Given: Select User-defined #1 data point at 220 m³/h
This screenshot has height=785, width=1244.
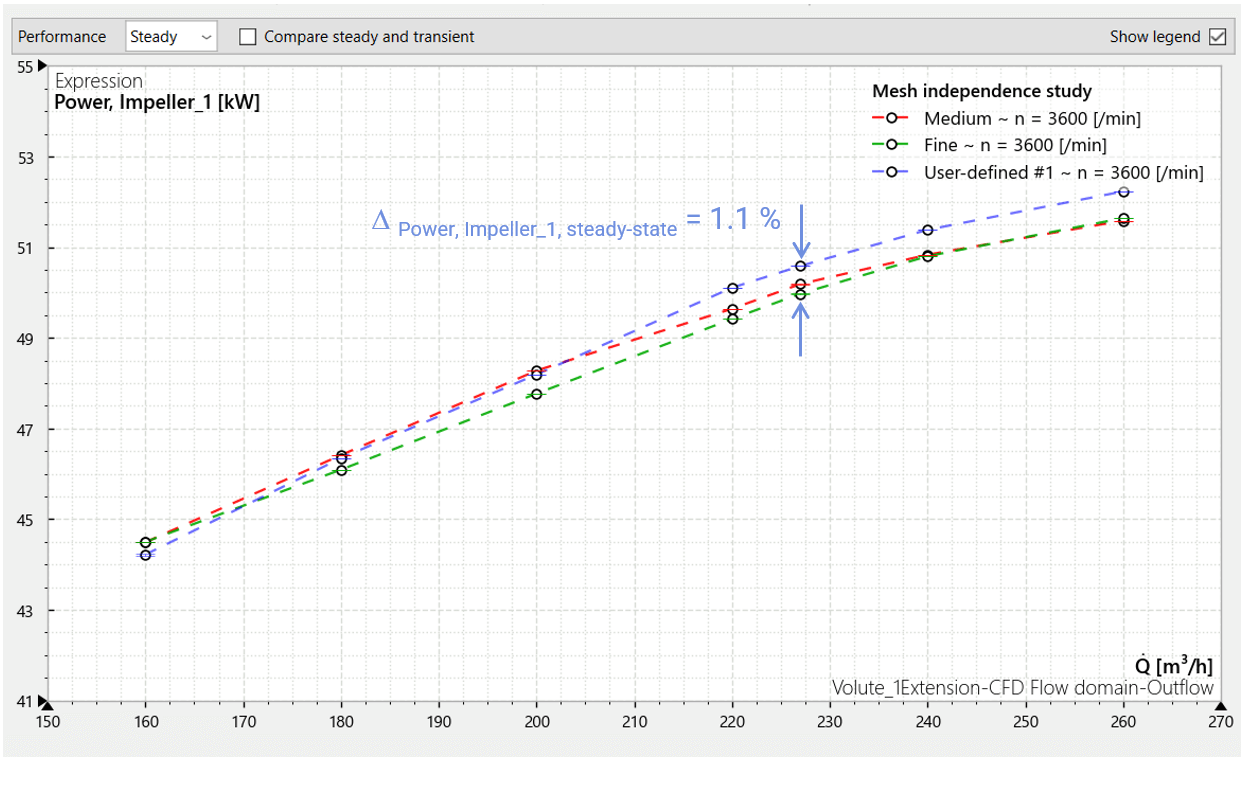Looking at the screenshot, I should pyautogui.click(x=733, y=288).
